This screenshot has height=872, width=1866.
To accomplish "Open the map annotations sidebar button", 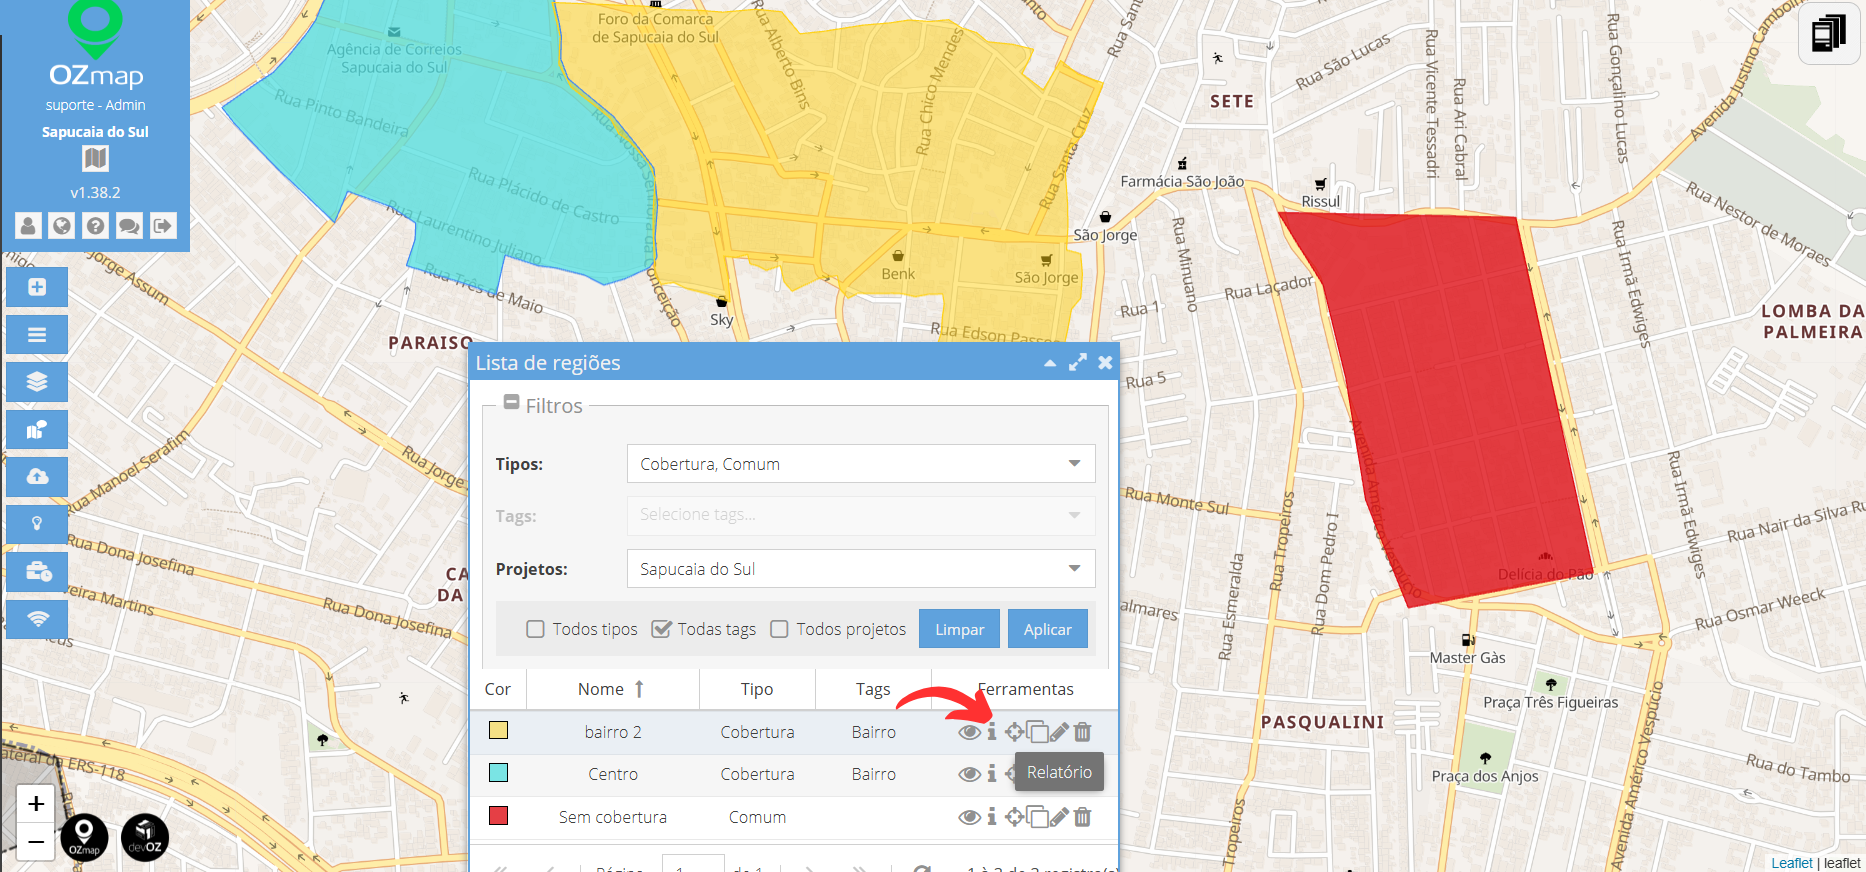I will (x=37, y=430).
